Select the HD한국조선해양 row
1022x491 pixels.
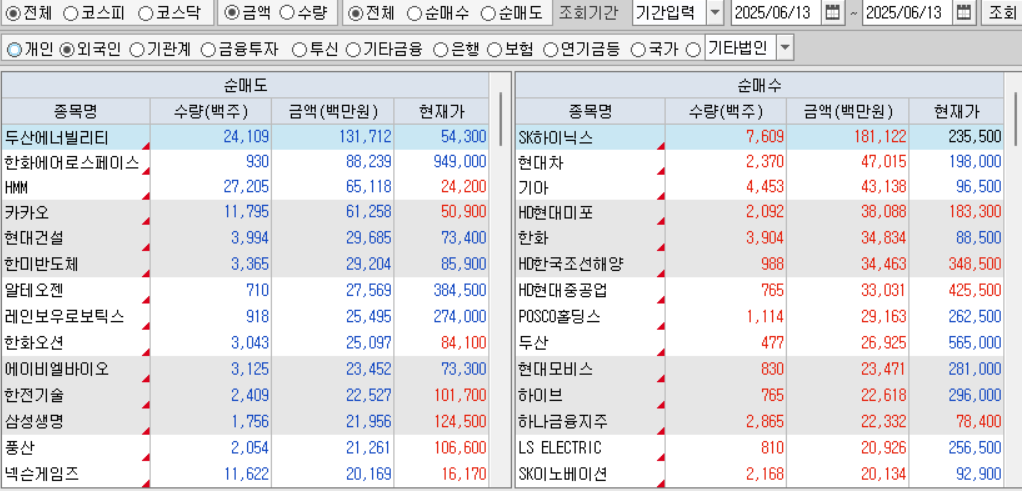pos(760,265)
